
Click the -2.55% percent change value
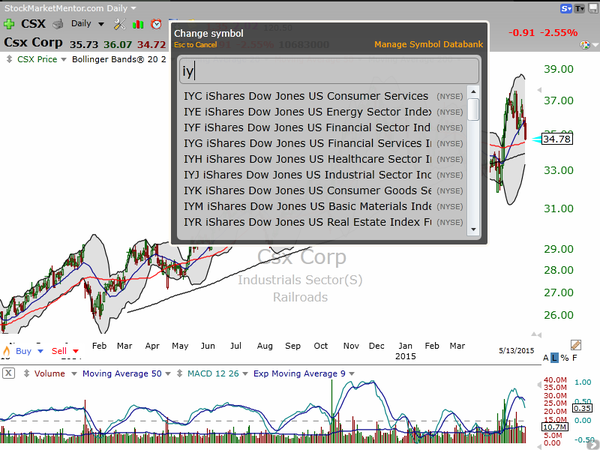[x=559, y=33]
